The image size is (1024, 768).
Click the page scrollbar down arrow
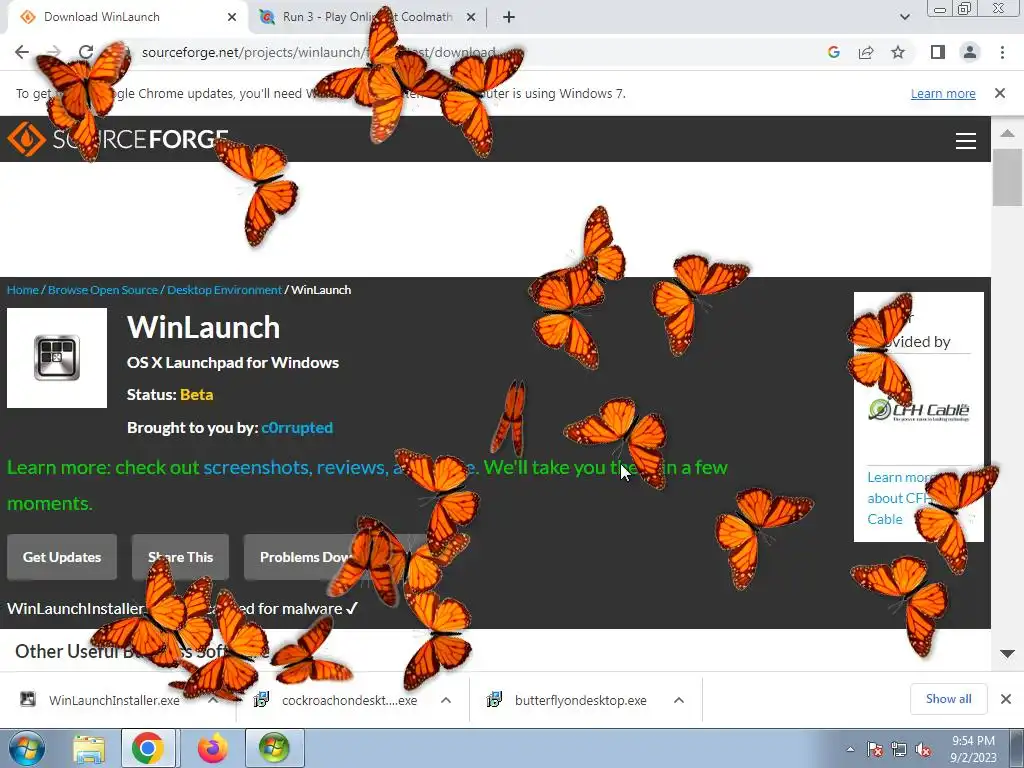pos(1008,654)
